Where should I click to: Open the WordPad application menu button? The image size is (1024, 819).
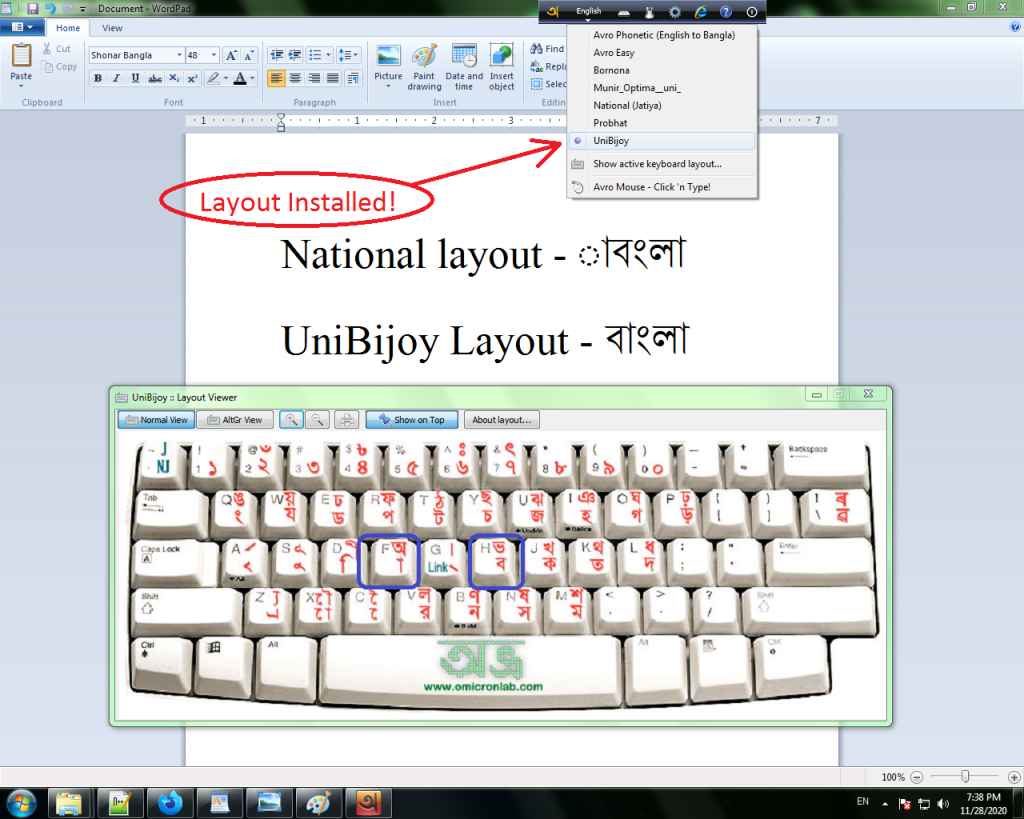tap(22, 27)
